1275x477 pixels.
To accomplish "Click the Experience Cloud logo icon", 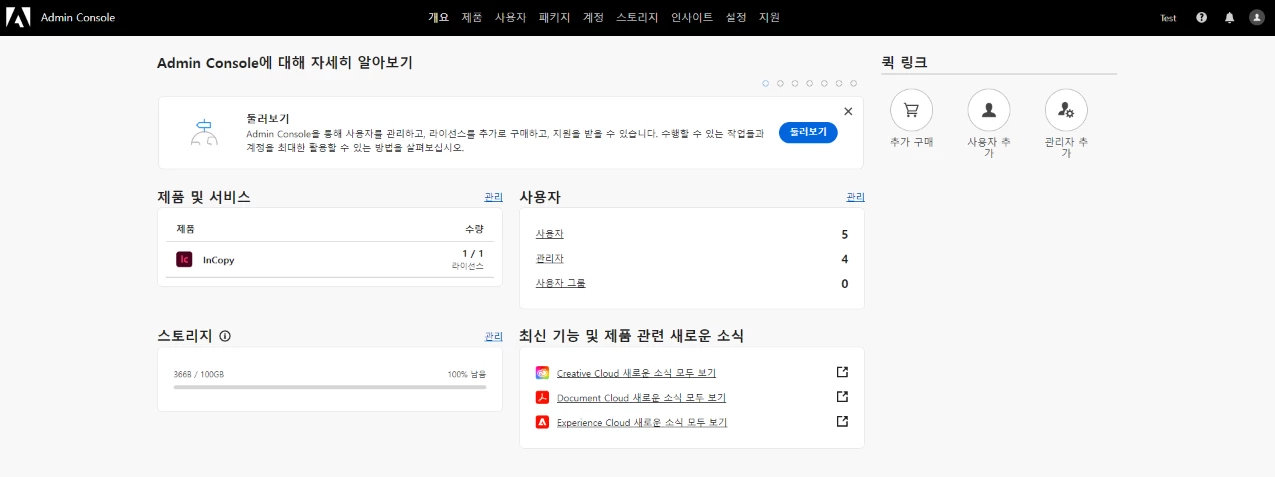I will click(x=542, y=422).
